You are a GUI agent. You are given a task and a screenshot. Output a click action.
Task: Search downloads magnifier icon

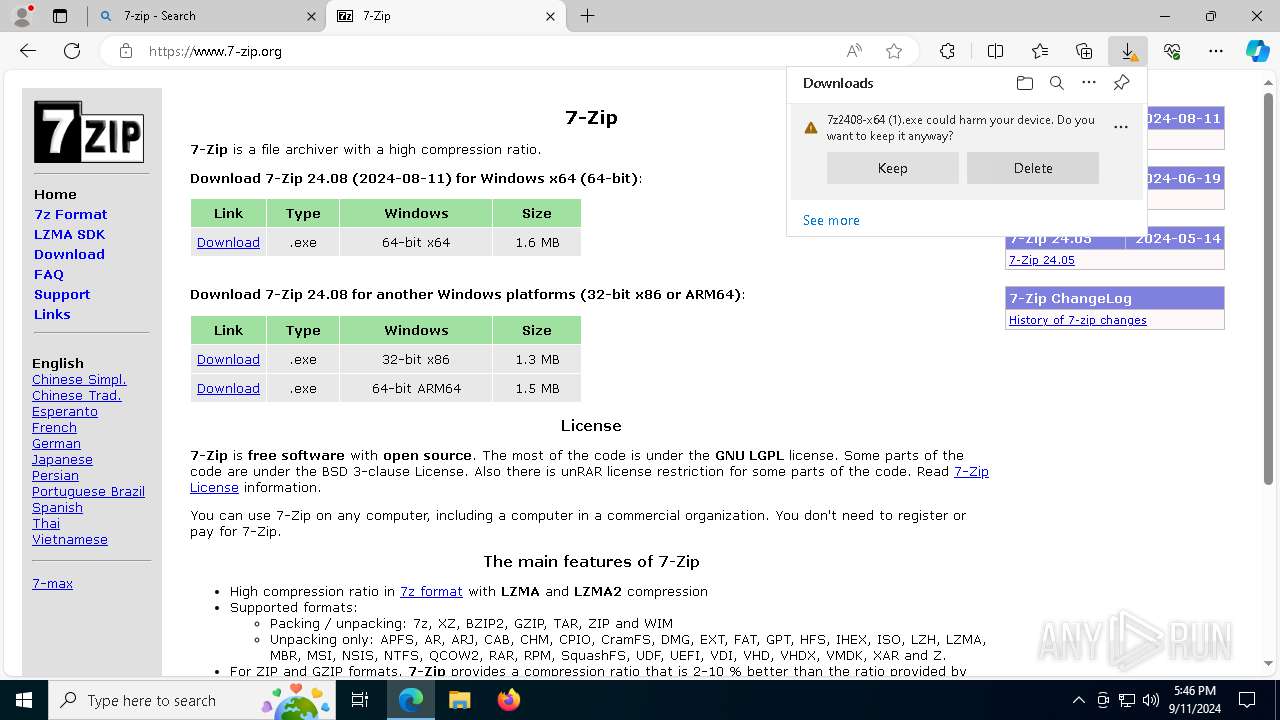(1056, 83)
